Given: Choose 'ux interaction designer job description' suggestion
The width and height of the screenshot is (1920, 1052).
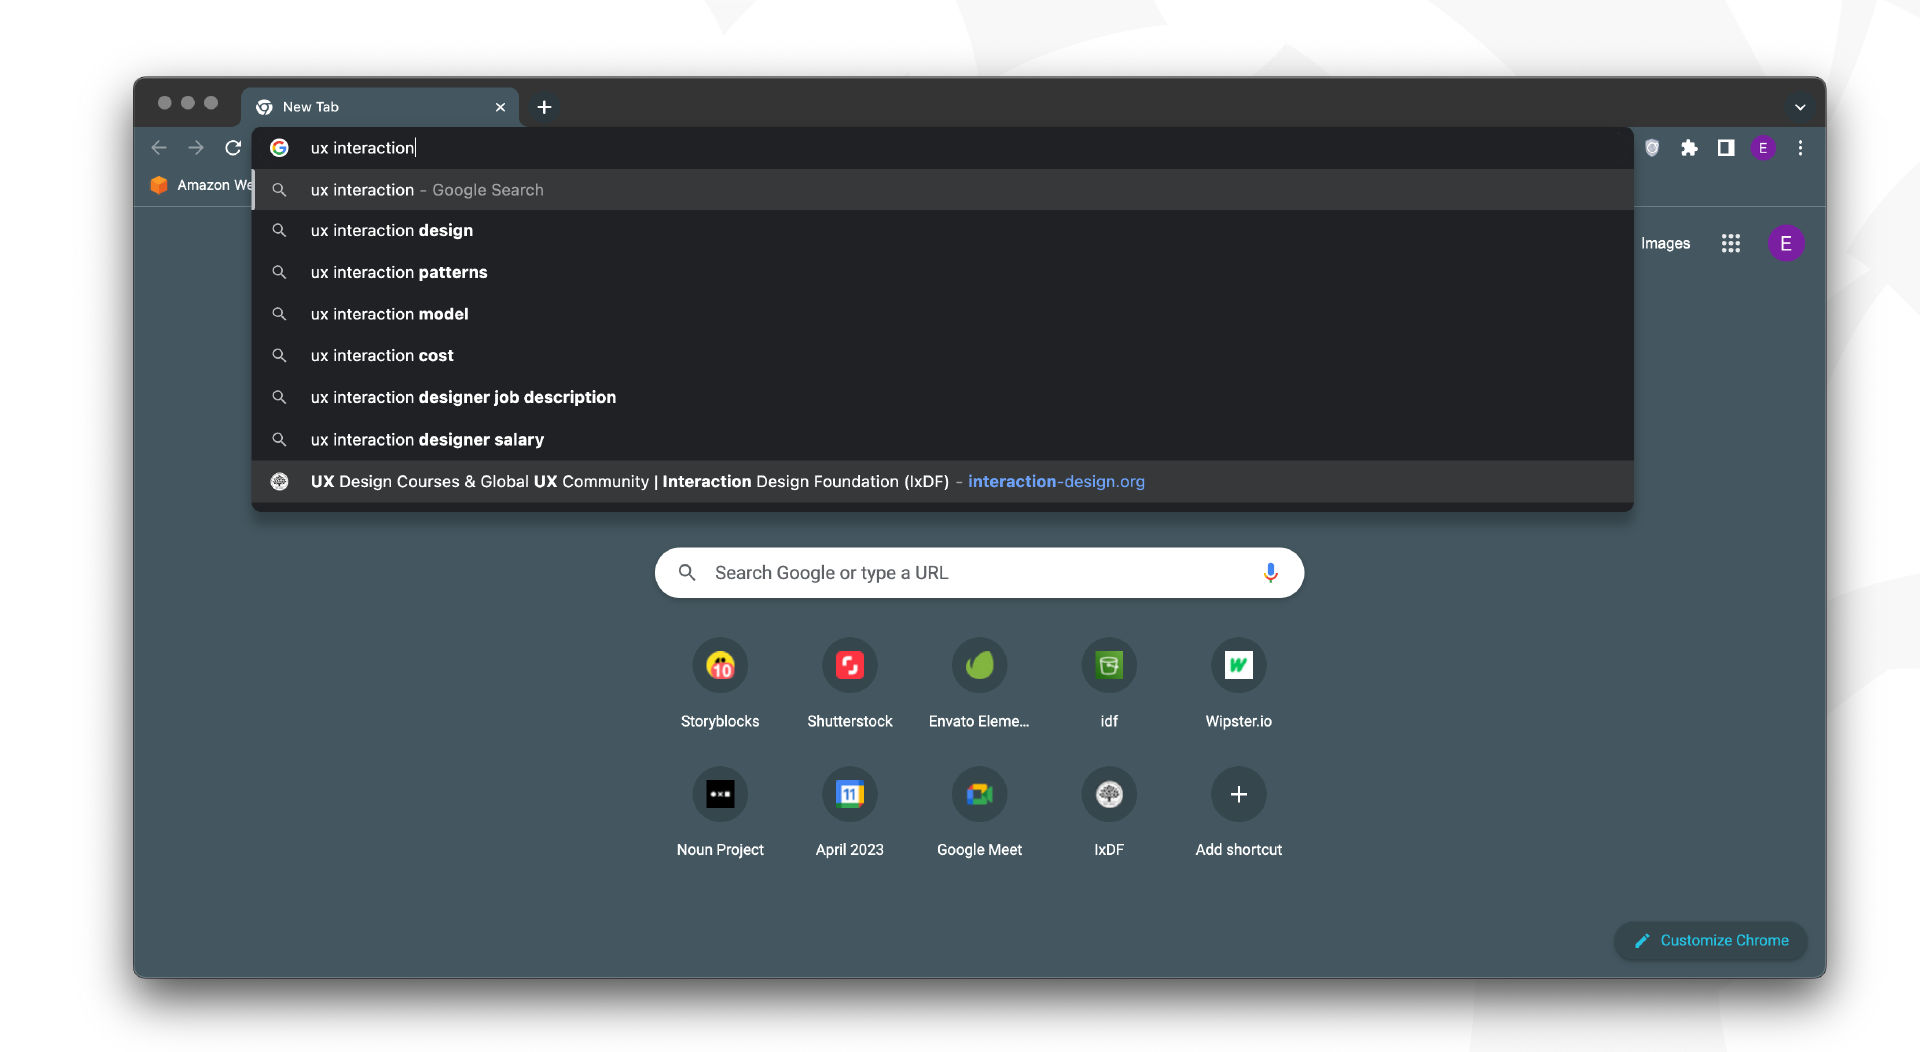Looking at the screenshot, I should (942, 397).
